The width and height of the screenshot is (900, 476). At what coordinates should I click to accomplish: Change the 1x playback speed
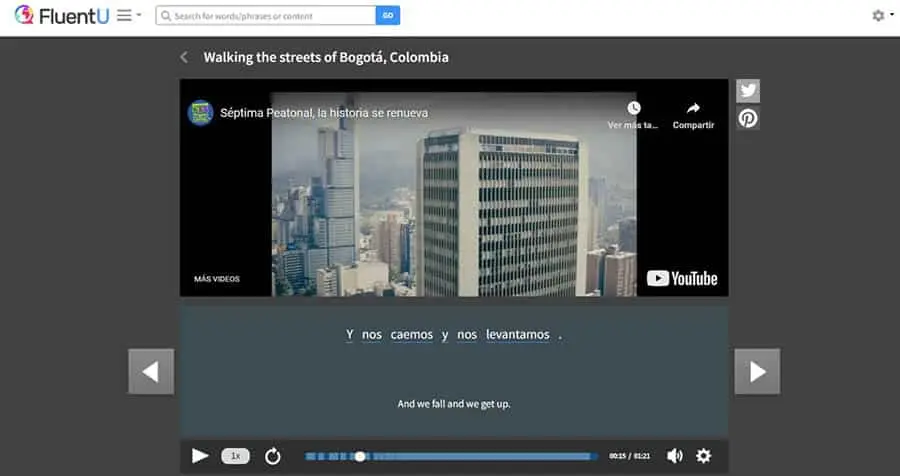pos(235,456)
